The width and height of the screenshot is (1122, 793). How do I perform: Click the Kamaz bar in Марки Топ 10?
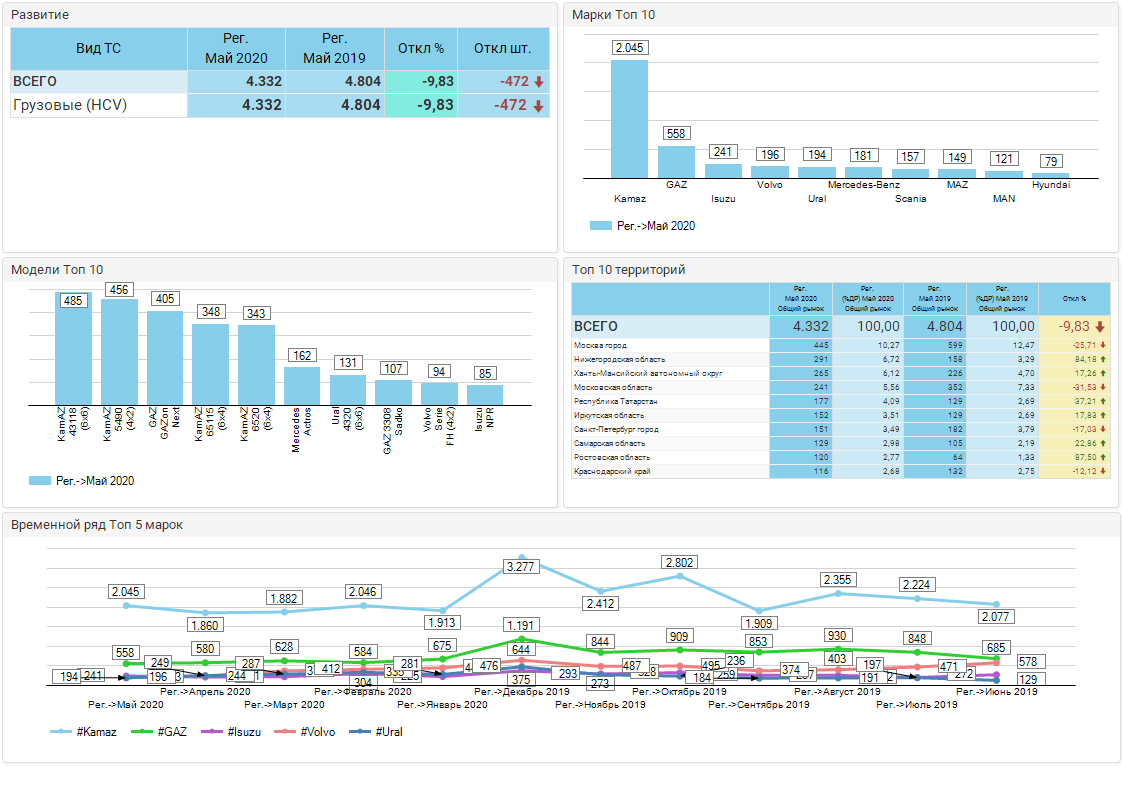point(630,119)
